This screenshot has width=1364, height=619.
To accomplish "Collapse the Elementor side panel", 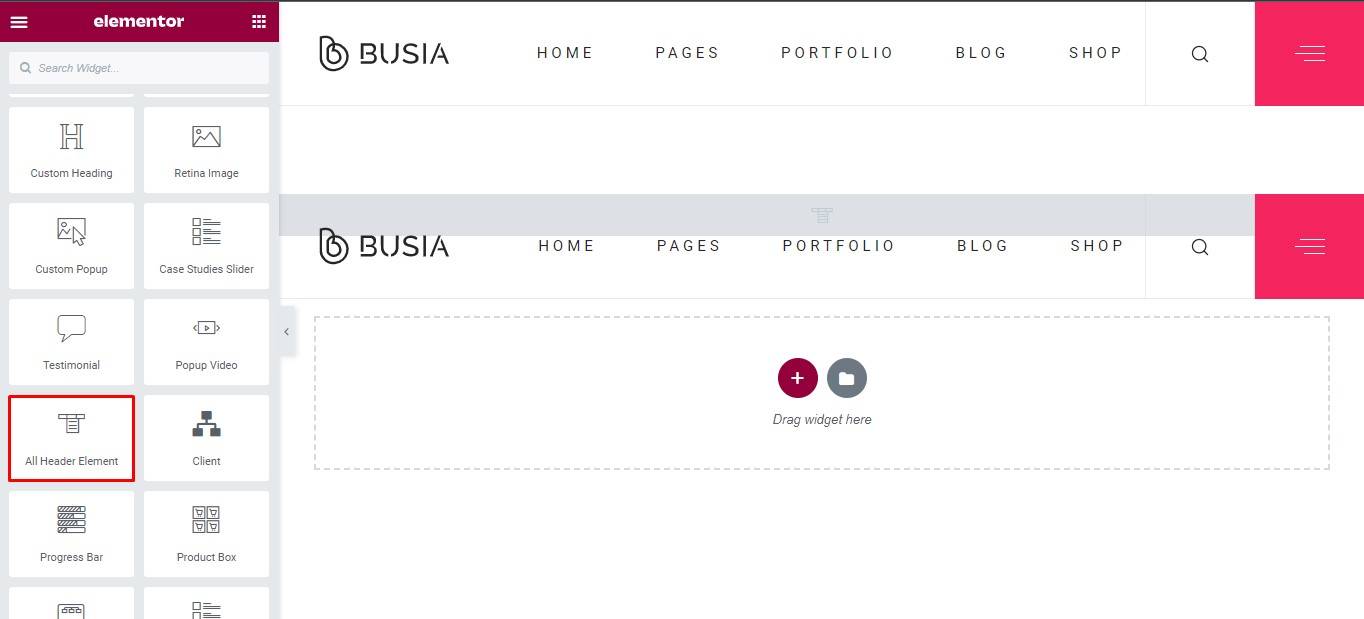I will [286, 332].
